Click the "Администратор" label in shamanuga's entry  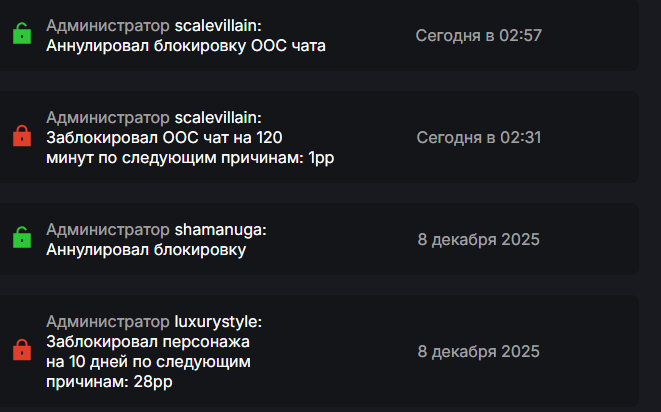tap(108, 230)
